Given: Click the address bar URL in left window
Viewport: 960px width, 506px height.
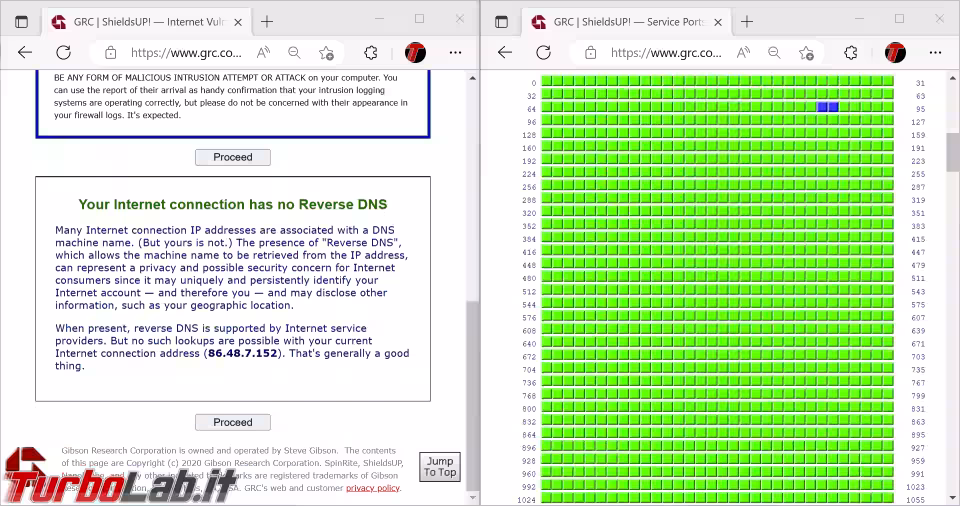Looking at the screenshot, I should coord(186,53).
